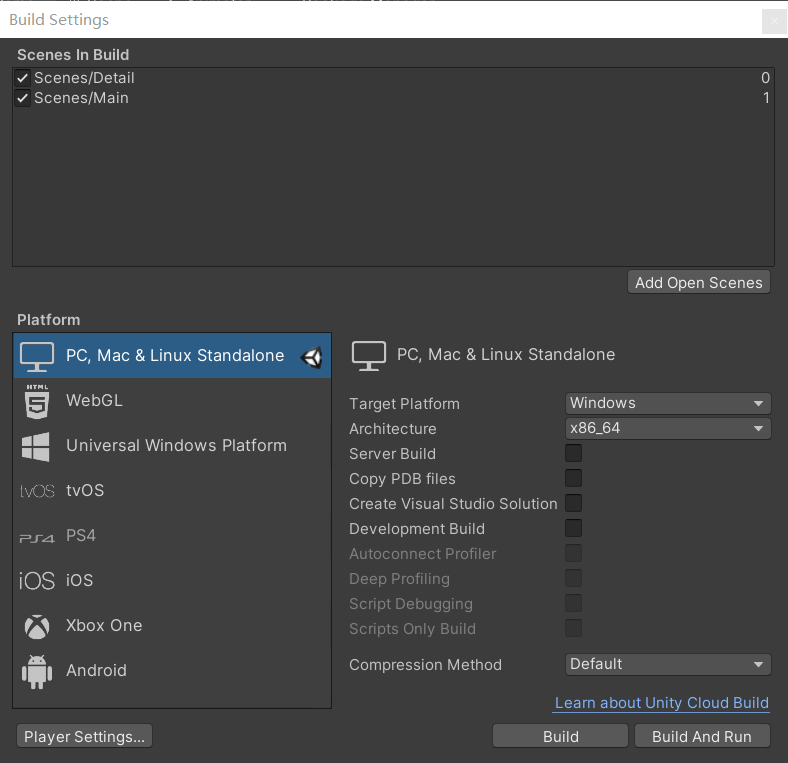Click the Build Settings window title
This screenshot has height=763, width=788.
59,20
